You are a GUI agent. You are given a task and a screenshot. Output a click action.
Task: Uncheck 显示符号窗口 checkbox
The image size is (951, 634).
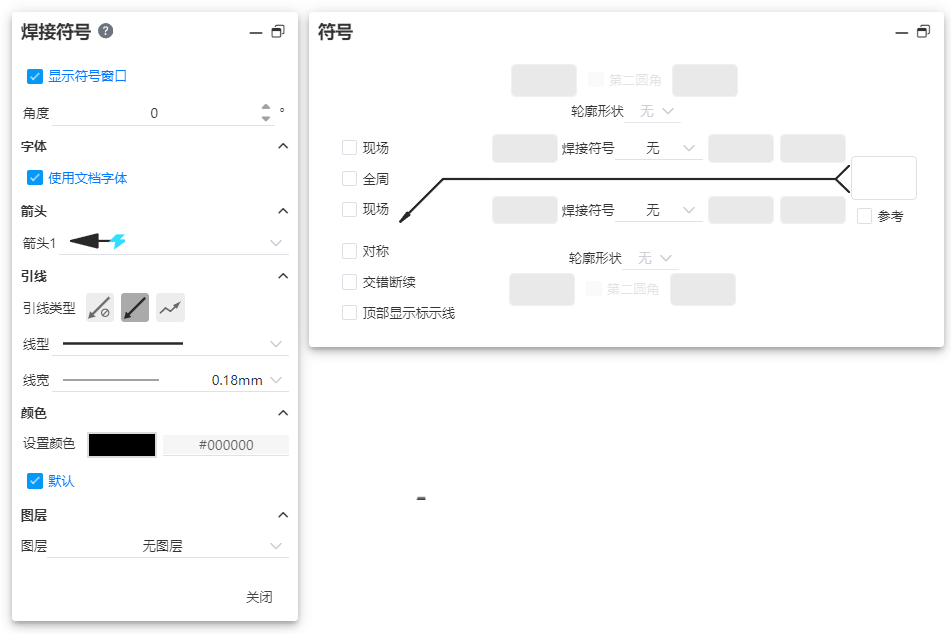35,76
